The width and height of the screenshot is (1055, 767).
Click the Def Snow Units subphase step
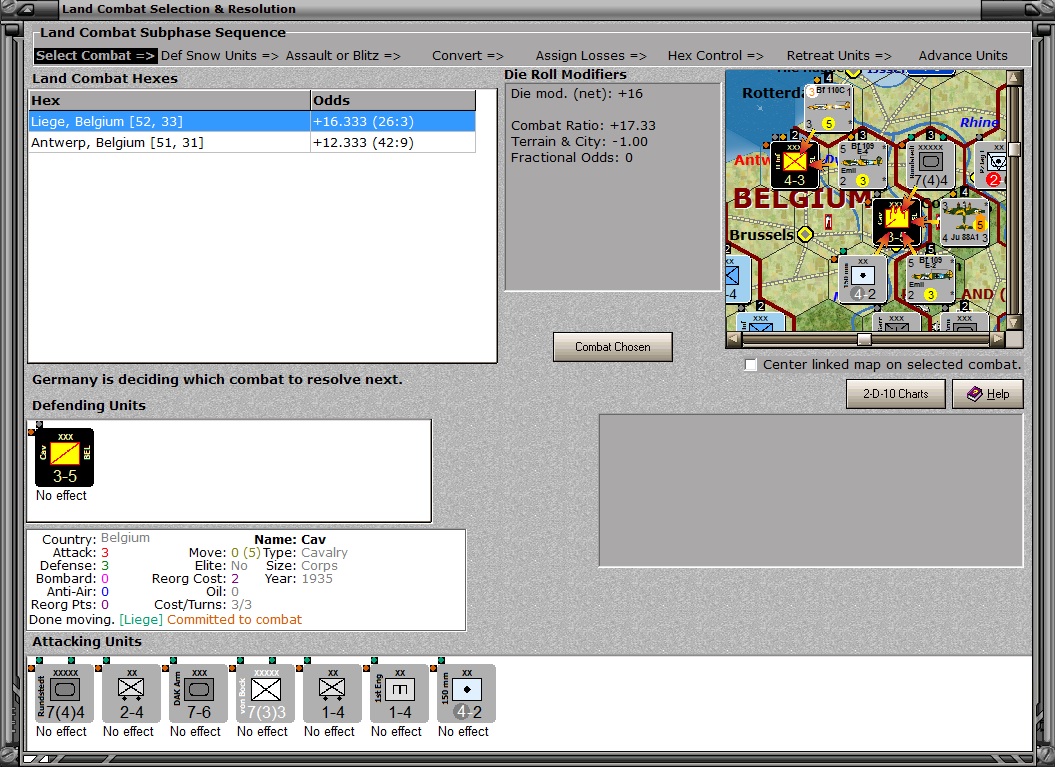click(219, 56)
